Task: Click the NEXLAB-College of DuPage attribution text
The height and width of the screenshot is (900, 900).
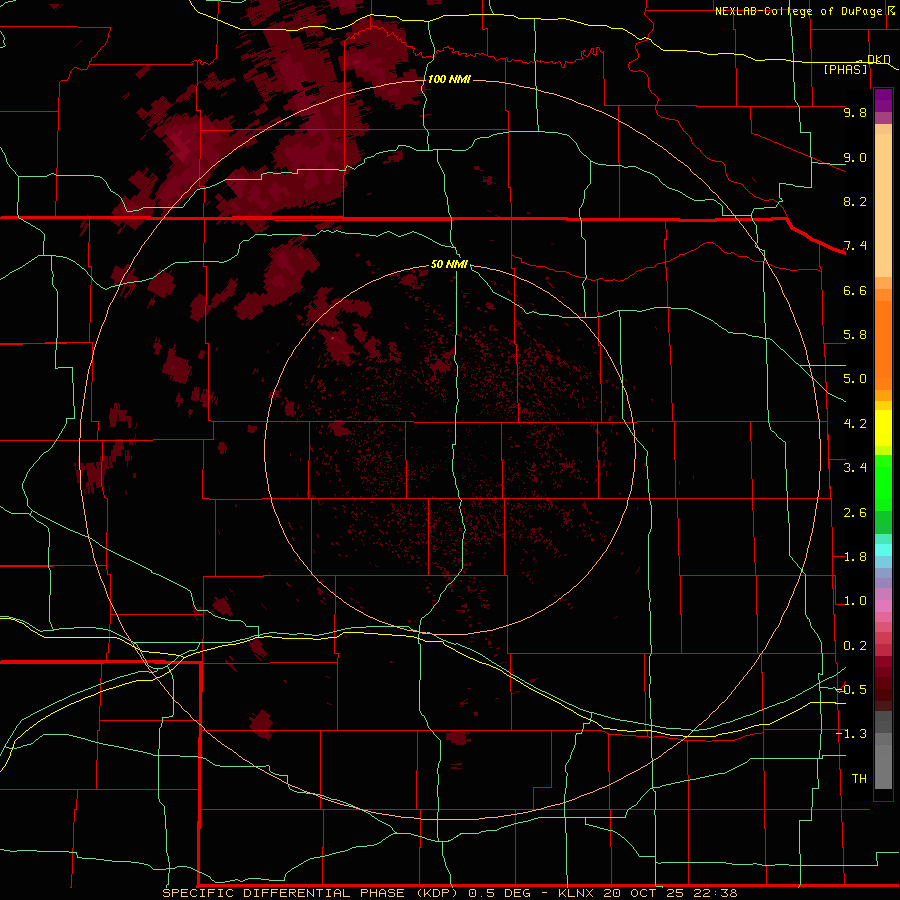Action: 799,11
